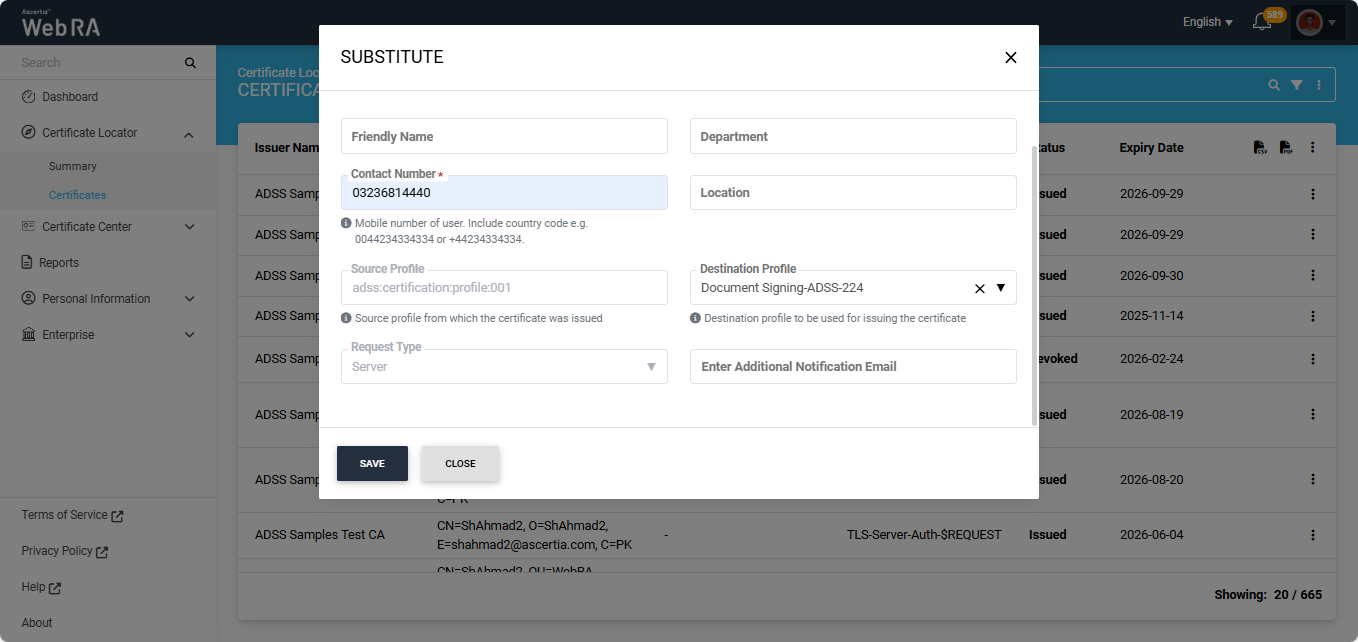Click the notification bell icon
This screenshot has width=1358, height=642.
pos(1262,22)
